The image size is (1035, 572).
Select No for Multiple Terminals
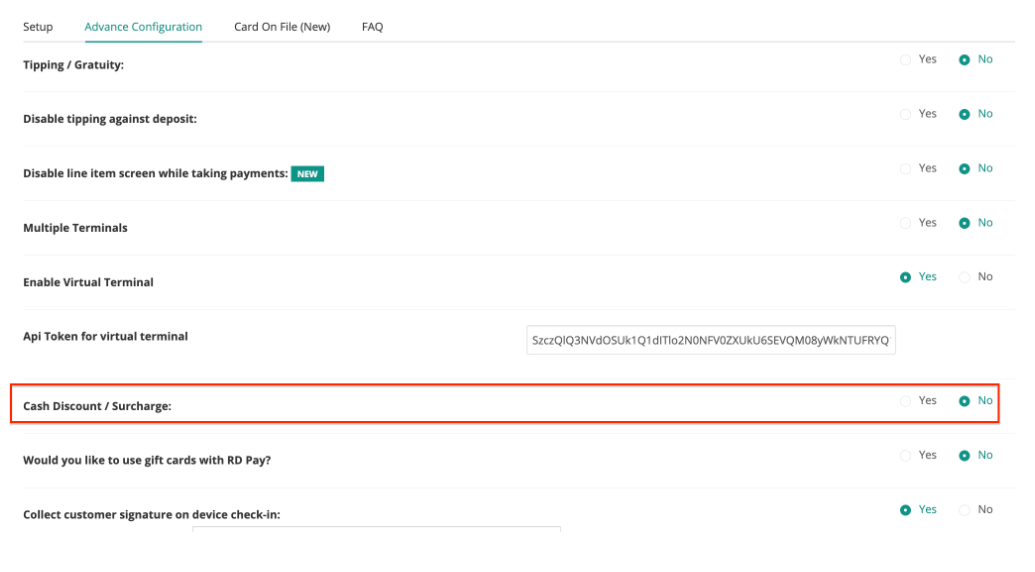point(964,223)
